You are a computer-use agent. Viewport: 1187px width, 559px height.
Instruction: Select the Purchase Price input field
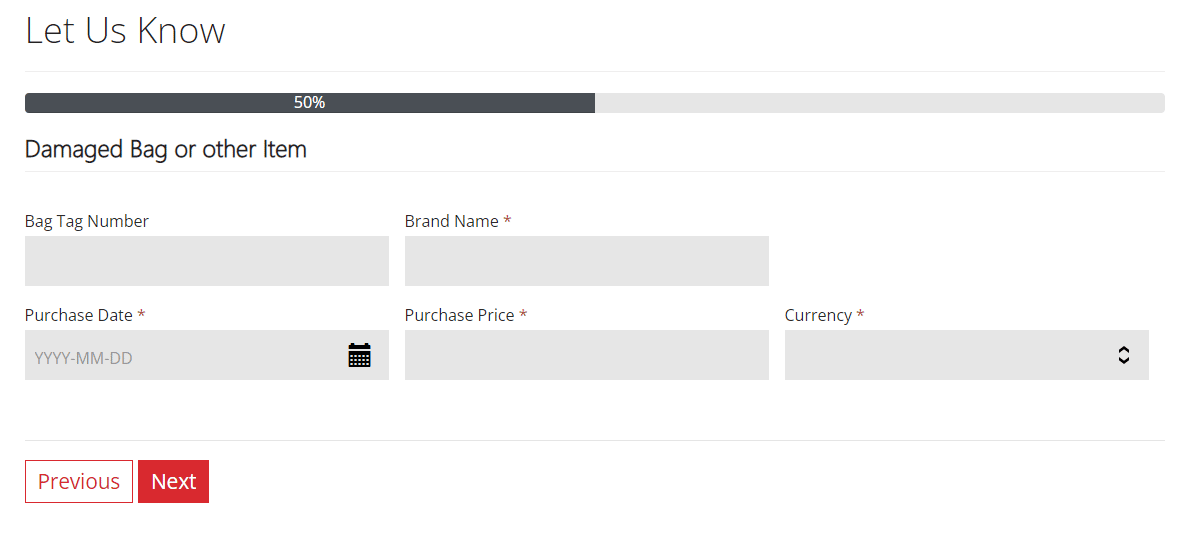586,355
